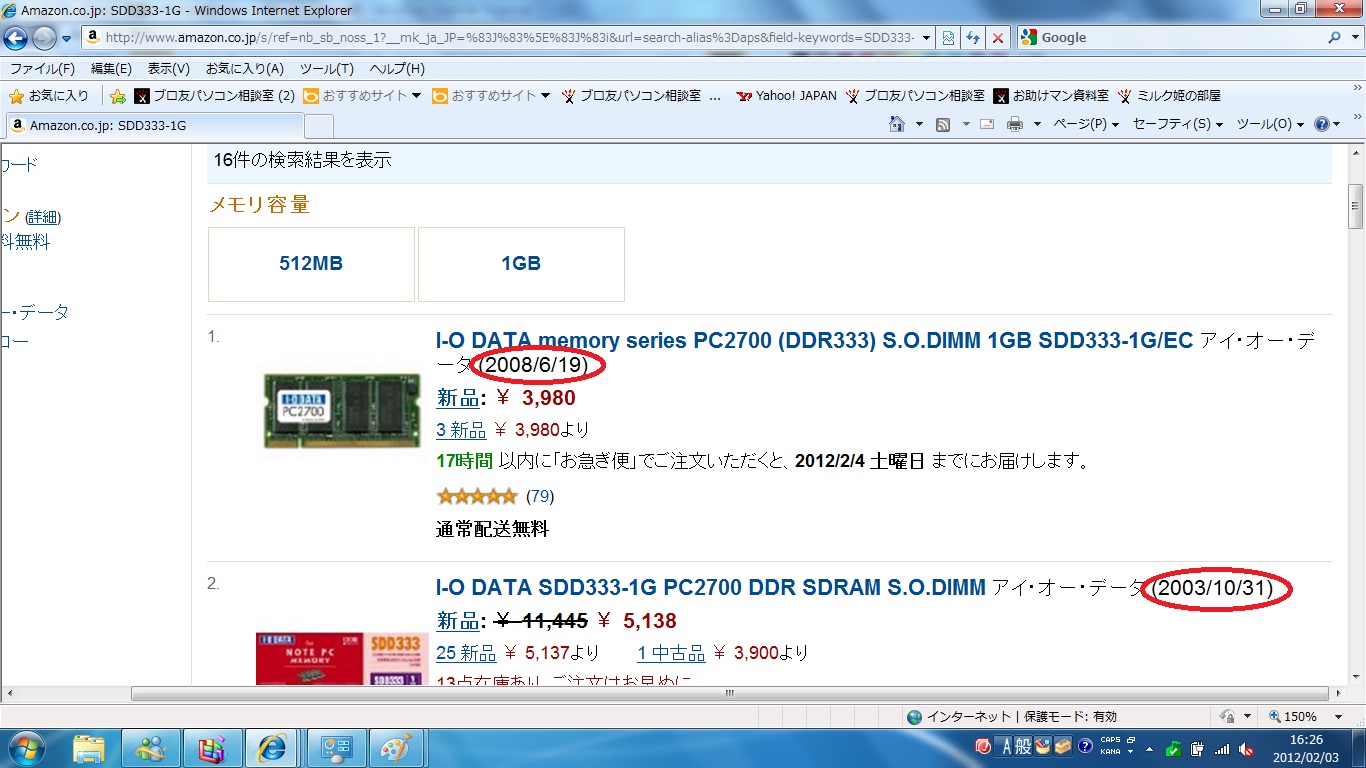Open the 1 中古品 used offers link
This screenshot has width=1366, height=768.
671,653
